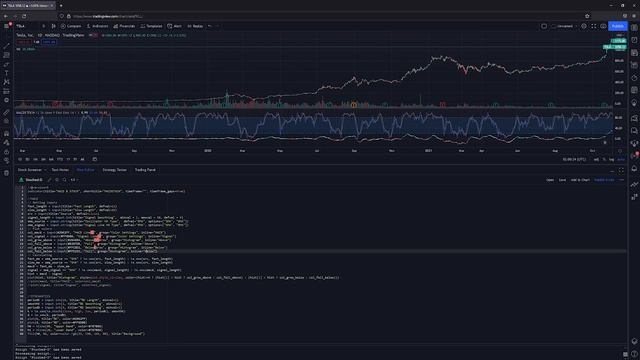The image size is (640, 360).
Task: Open the notification bell in right sidebar
Action: coord(634,168)
